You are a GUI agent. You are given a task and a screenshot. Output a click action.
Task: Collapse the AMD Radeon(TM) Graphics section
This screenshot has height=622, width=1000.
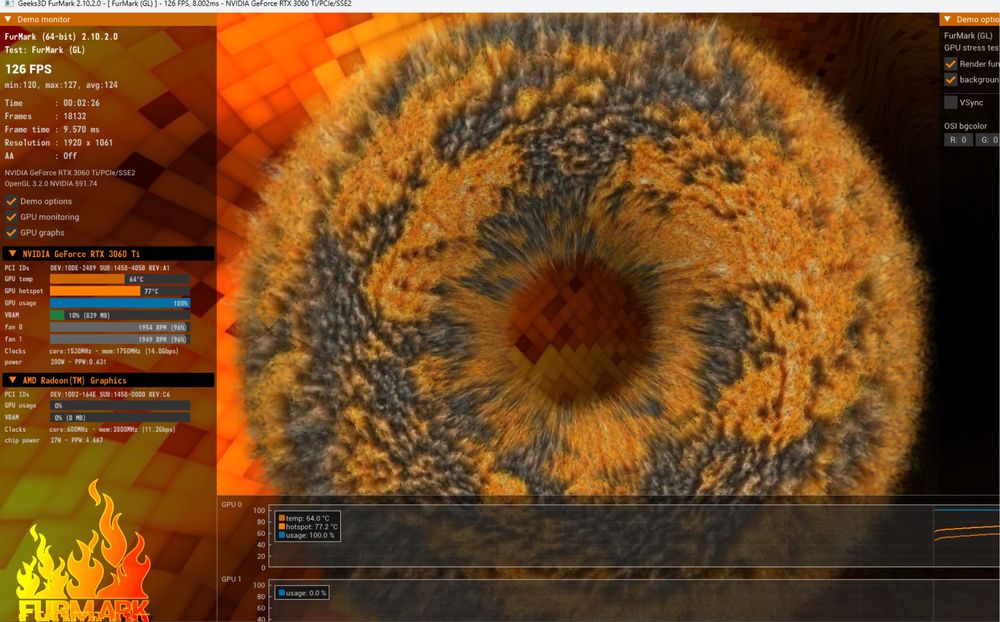tap(12, 380)
